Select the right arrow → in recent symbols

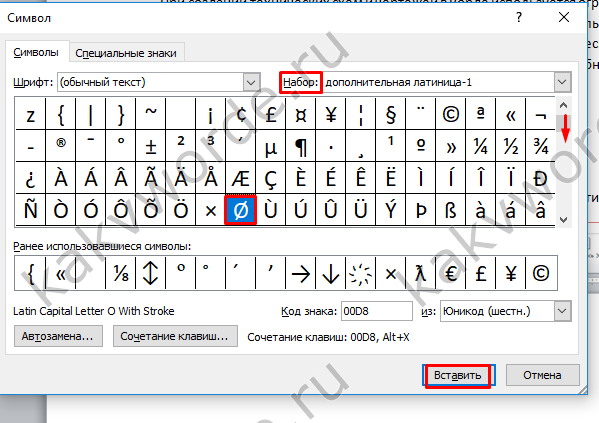[x=301, y=273]
